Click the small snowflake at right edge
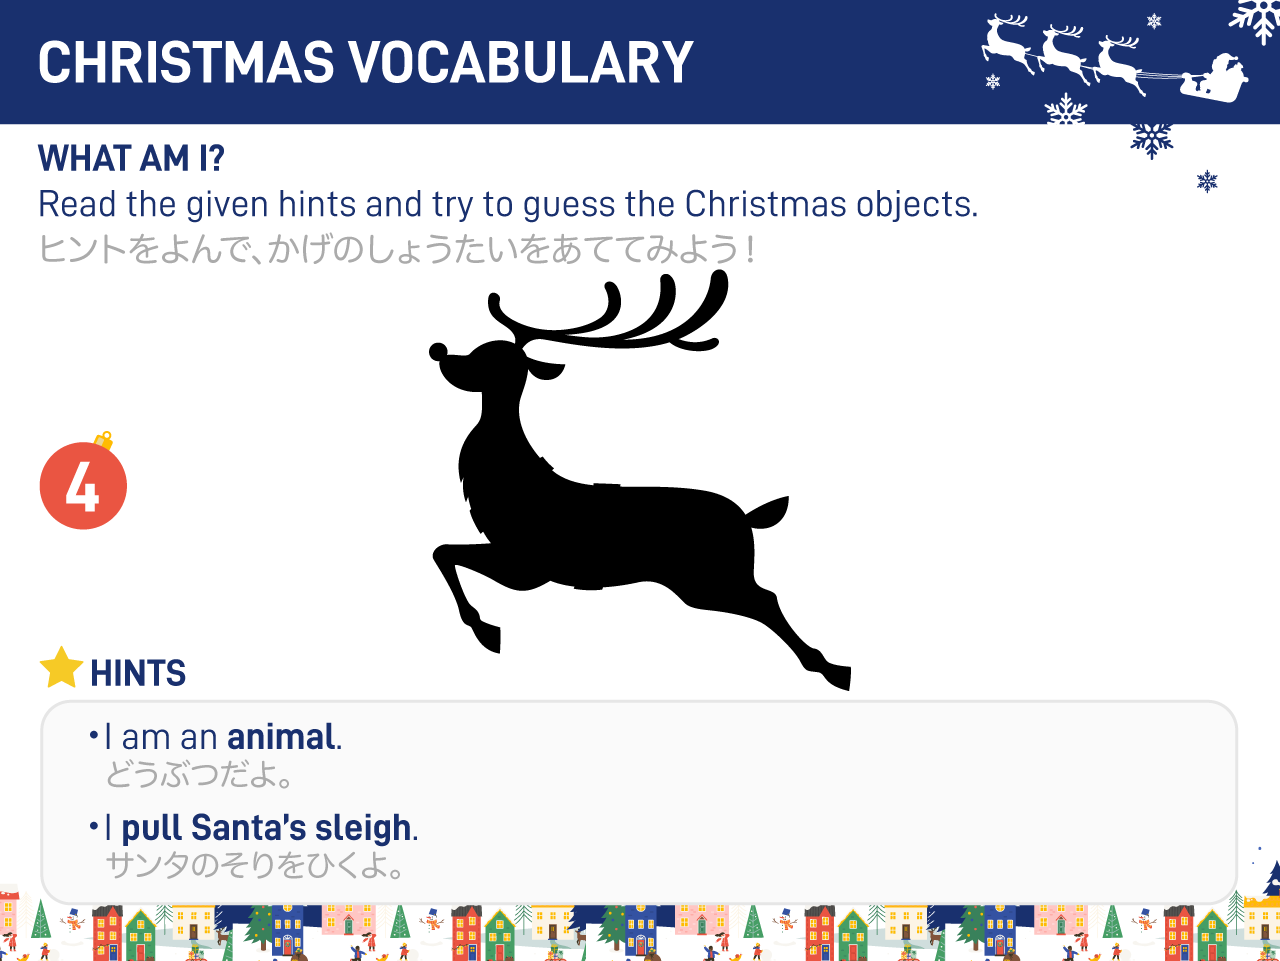 click(x=1207, y=181)
